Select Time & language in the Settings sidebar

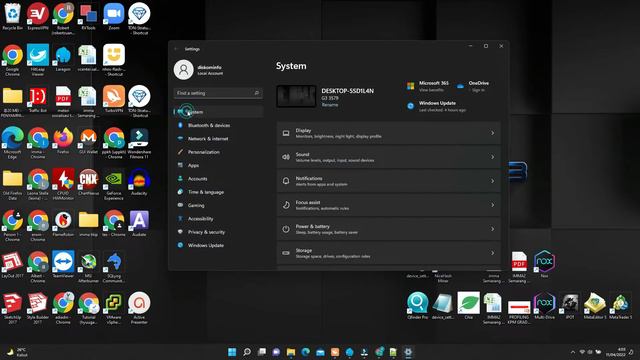(x=219, y=192)
